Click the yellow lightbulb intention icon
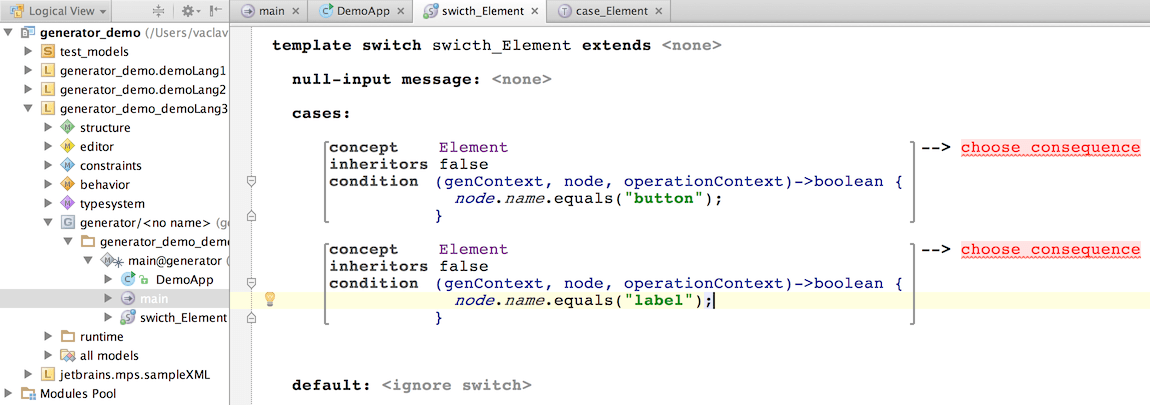Image resolution: width=1150 pixels, height=405 pixels. pos(269,299)
